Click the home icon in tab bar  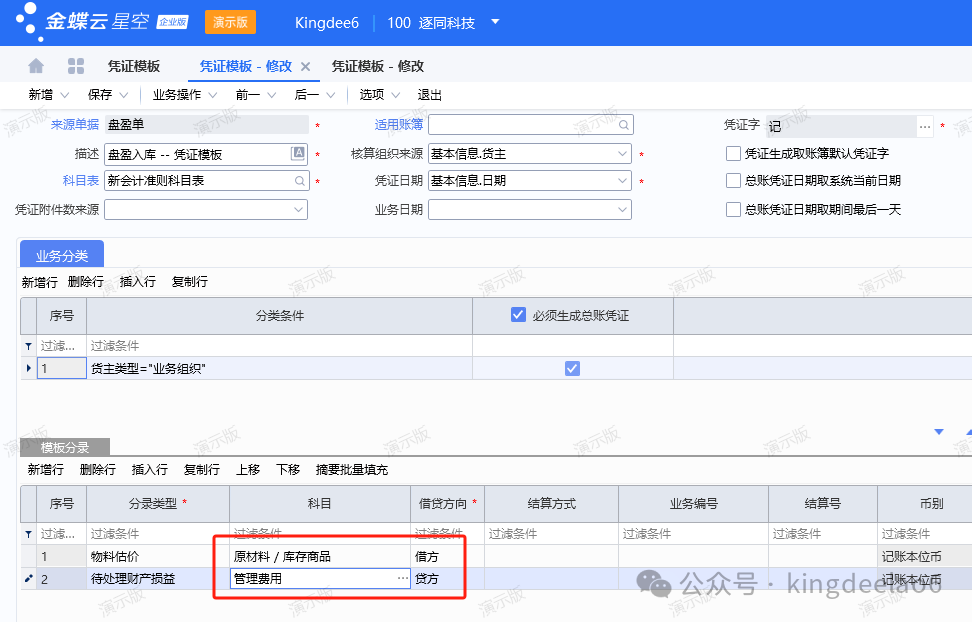[x=36, y=66]
